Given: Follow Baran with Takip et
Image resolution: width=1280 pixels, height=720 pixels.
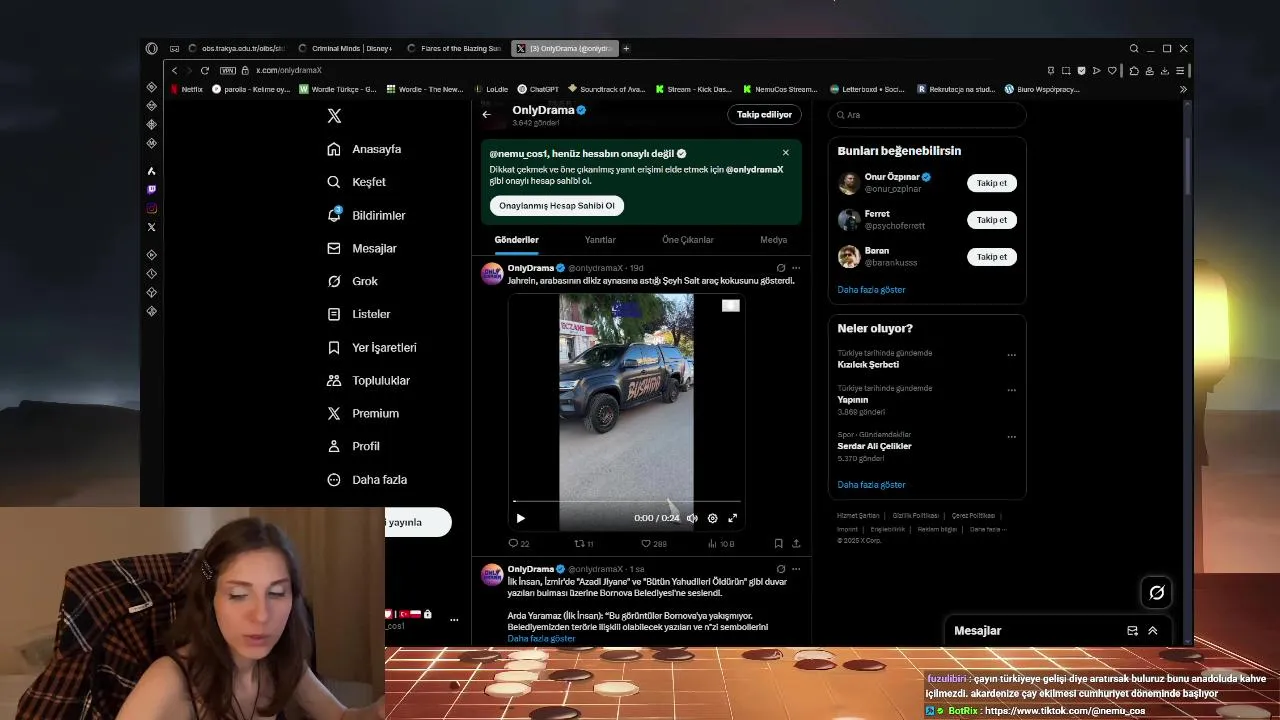Looking at the screenshot, I should pyautogui.click(x=991, y=257).
